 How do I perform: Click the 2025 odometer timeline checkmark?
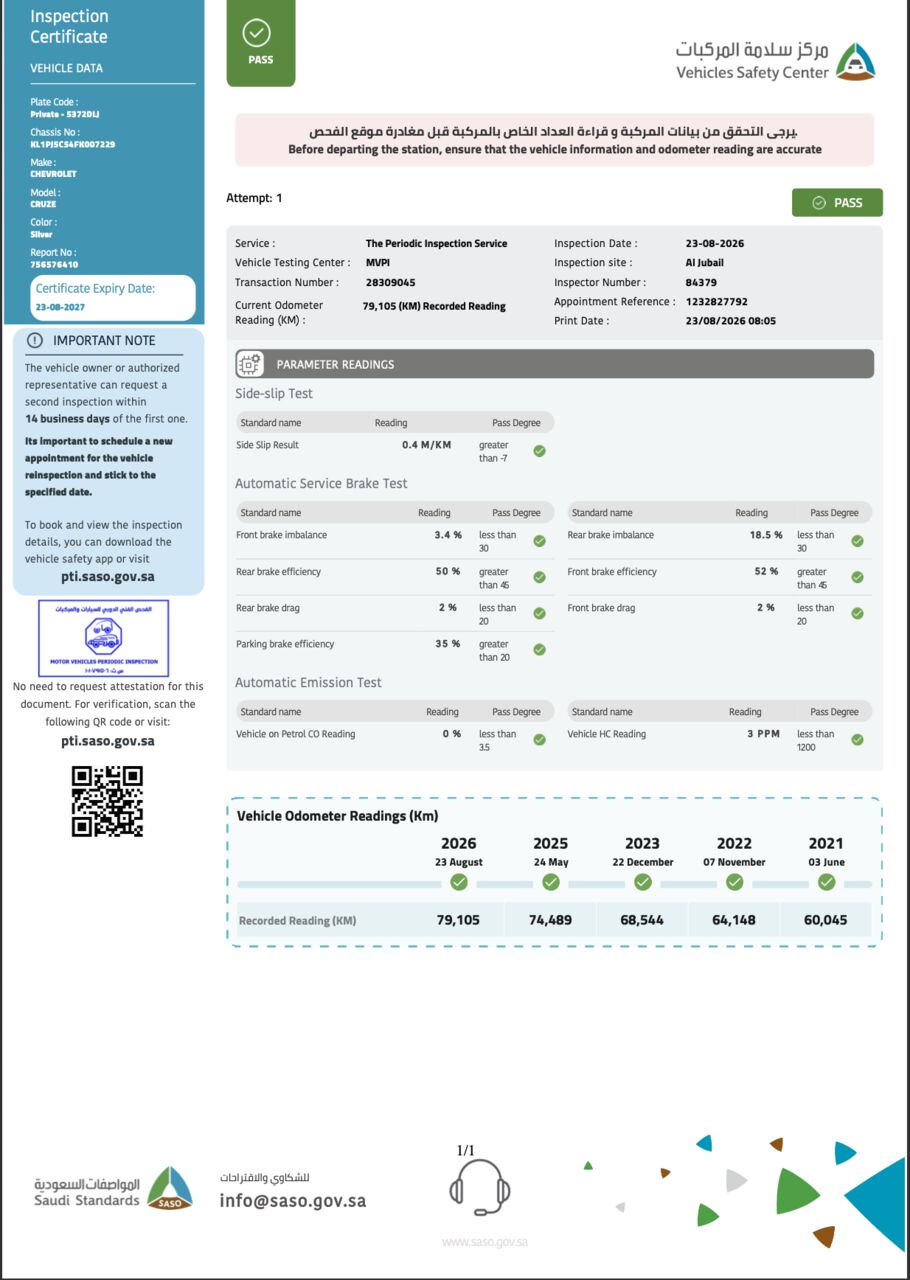551,882
